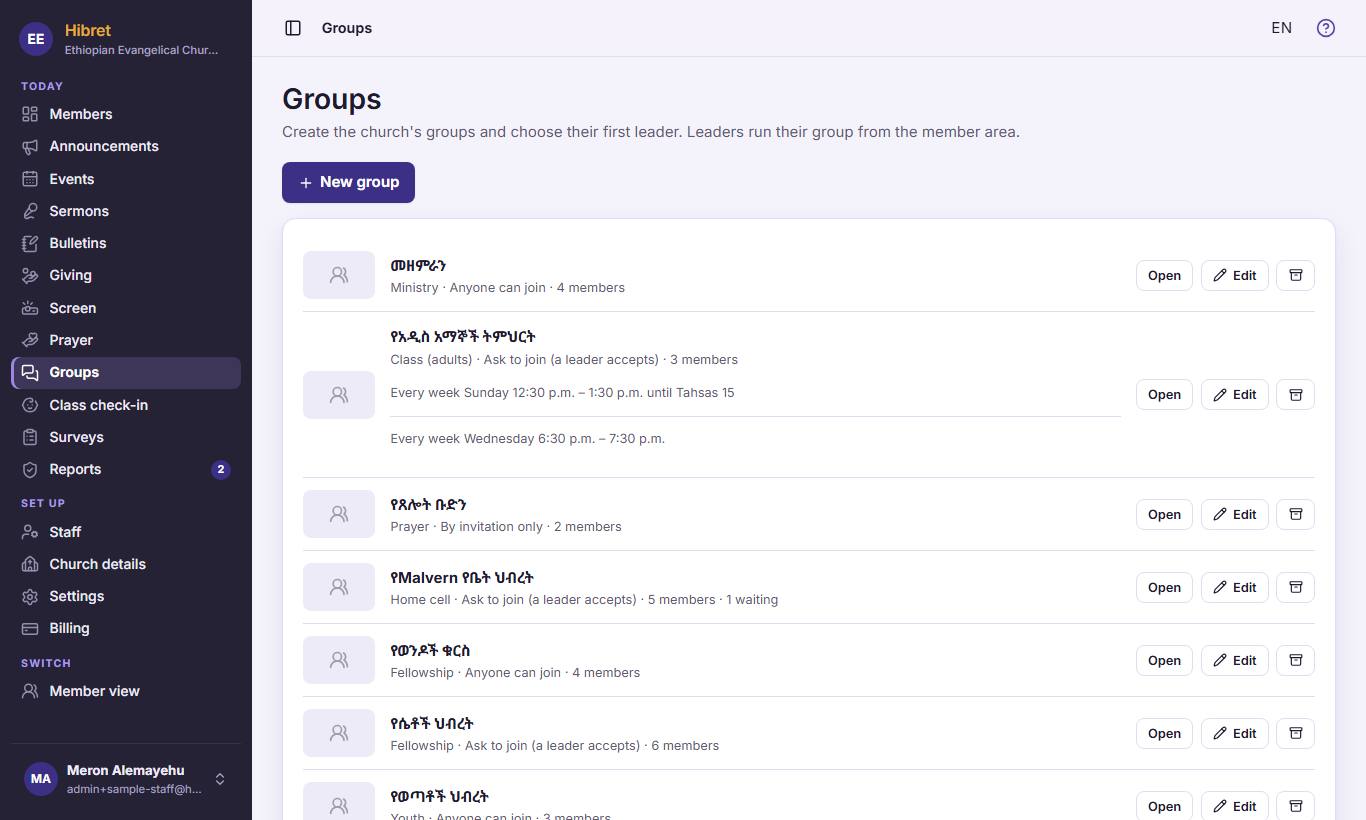The height and width of the screenshot is (820, 1366).
Task: Click "Prayer · By invitation only · 2 members"
Action: click(506, 526)
